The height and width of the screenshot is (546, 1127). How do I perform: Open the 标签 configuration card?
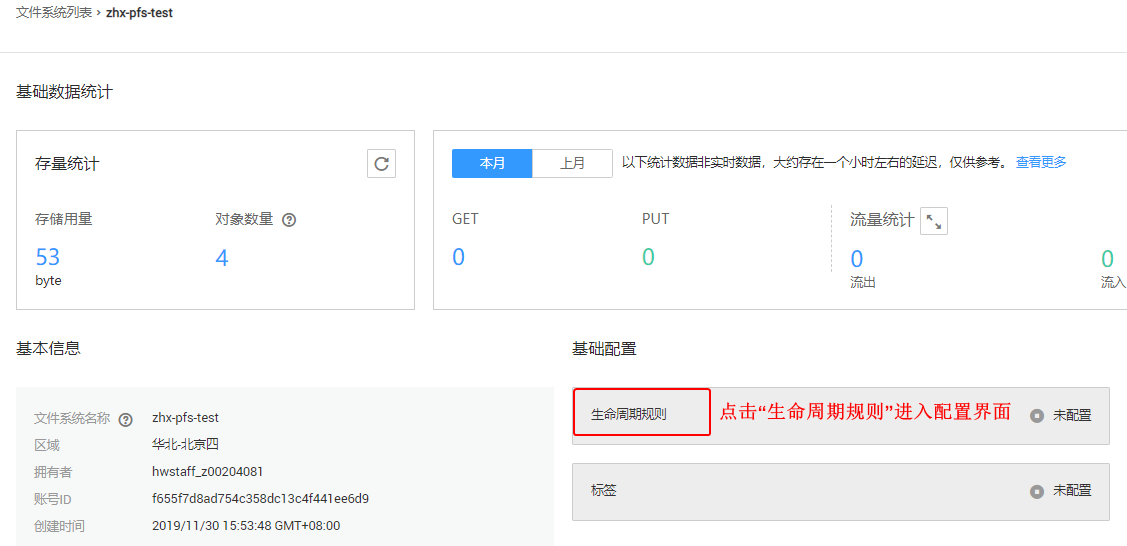(841, 492)
